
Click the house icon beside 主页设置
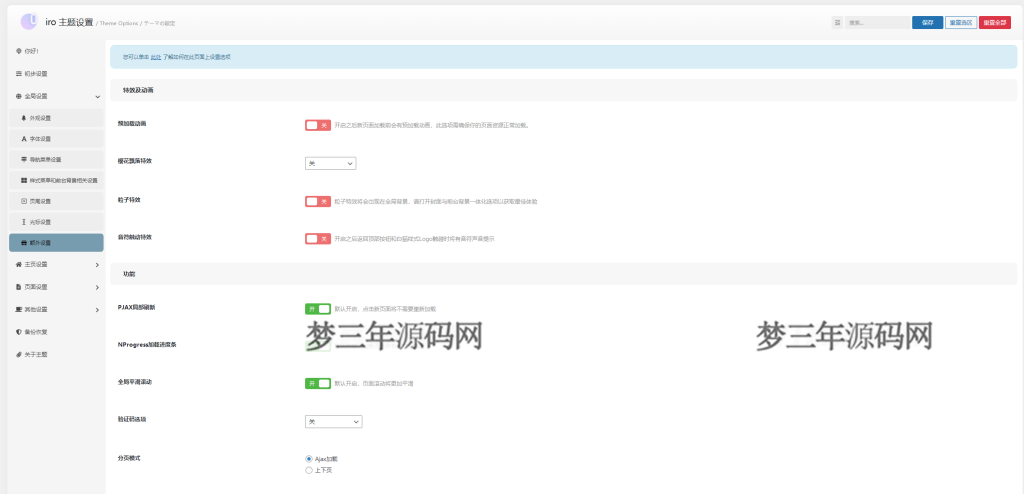(x=18, y=265)
